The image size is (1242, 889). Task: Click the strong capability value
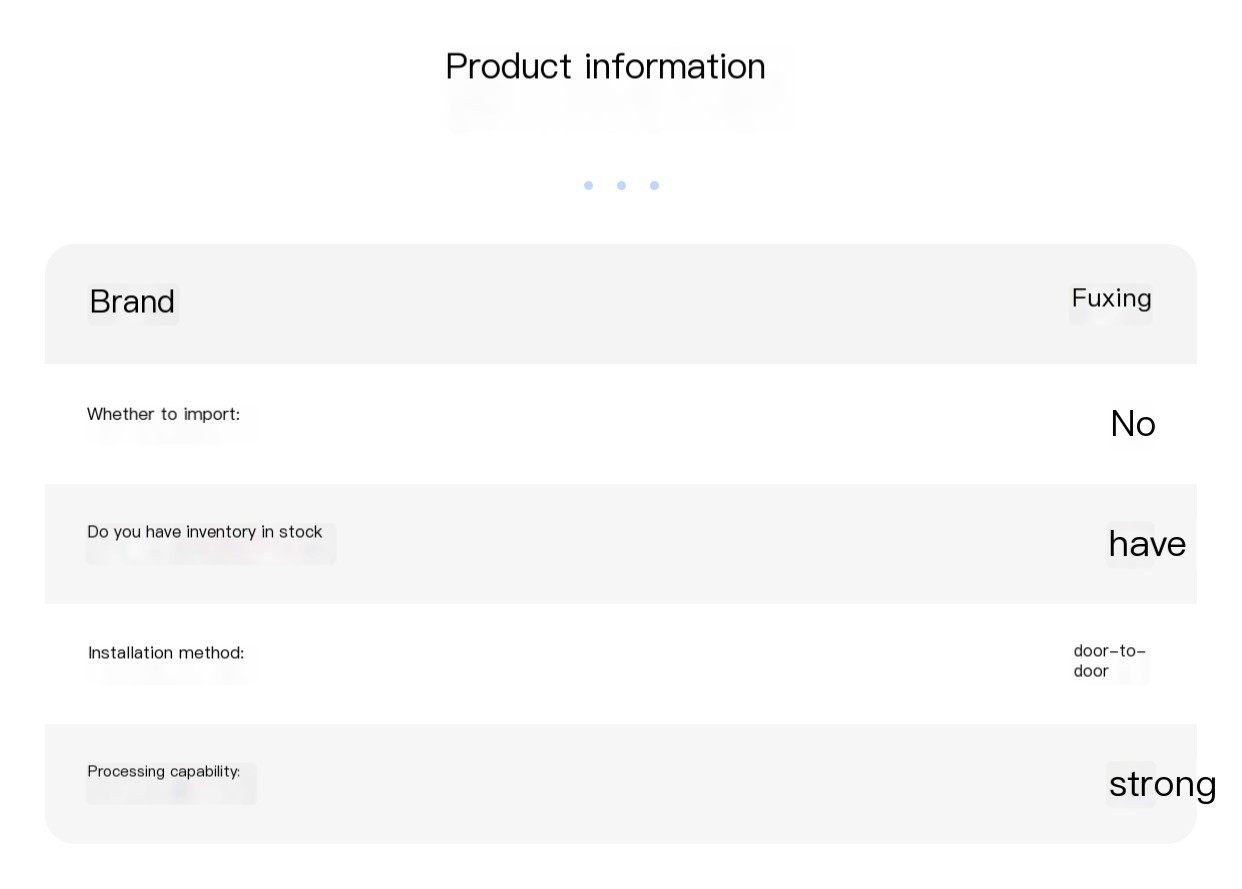[1162, 784]
